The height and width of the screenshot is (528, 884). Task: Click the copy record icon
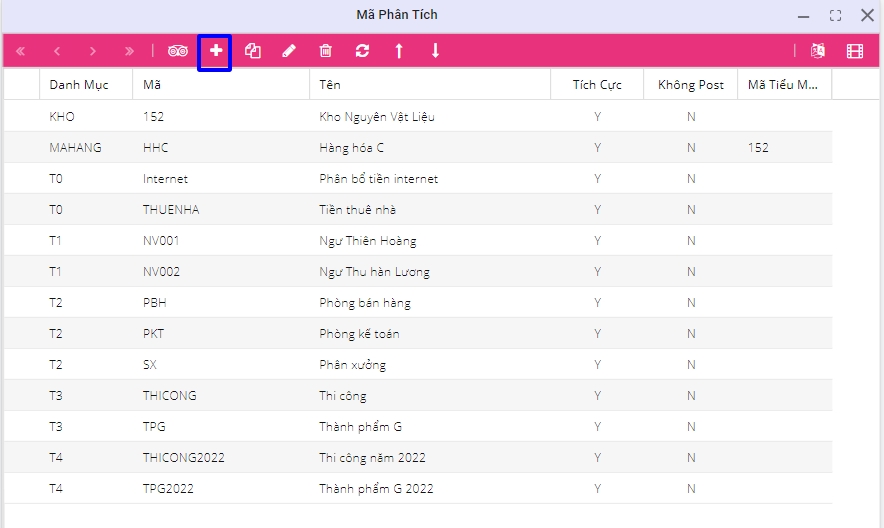(x=253, y=51)
